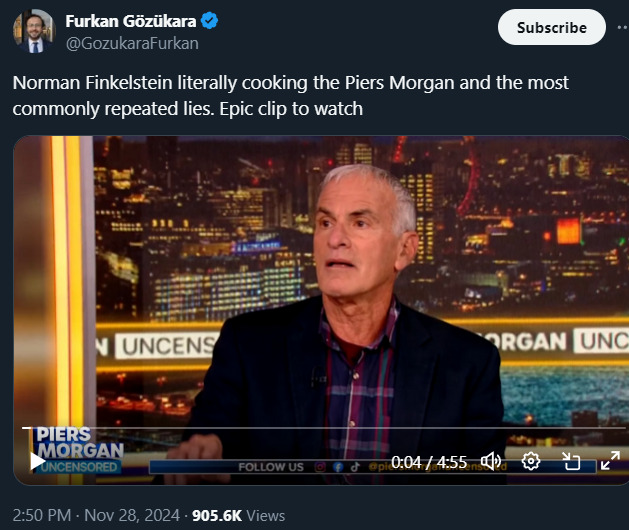Click the picture-in-picture popout icon
This screenshot has height=530, width=629.
pyautogui.click(x=571, y=461)
